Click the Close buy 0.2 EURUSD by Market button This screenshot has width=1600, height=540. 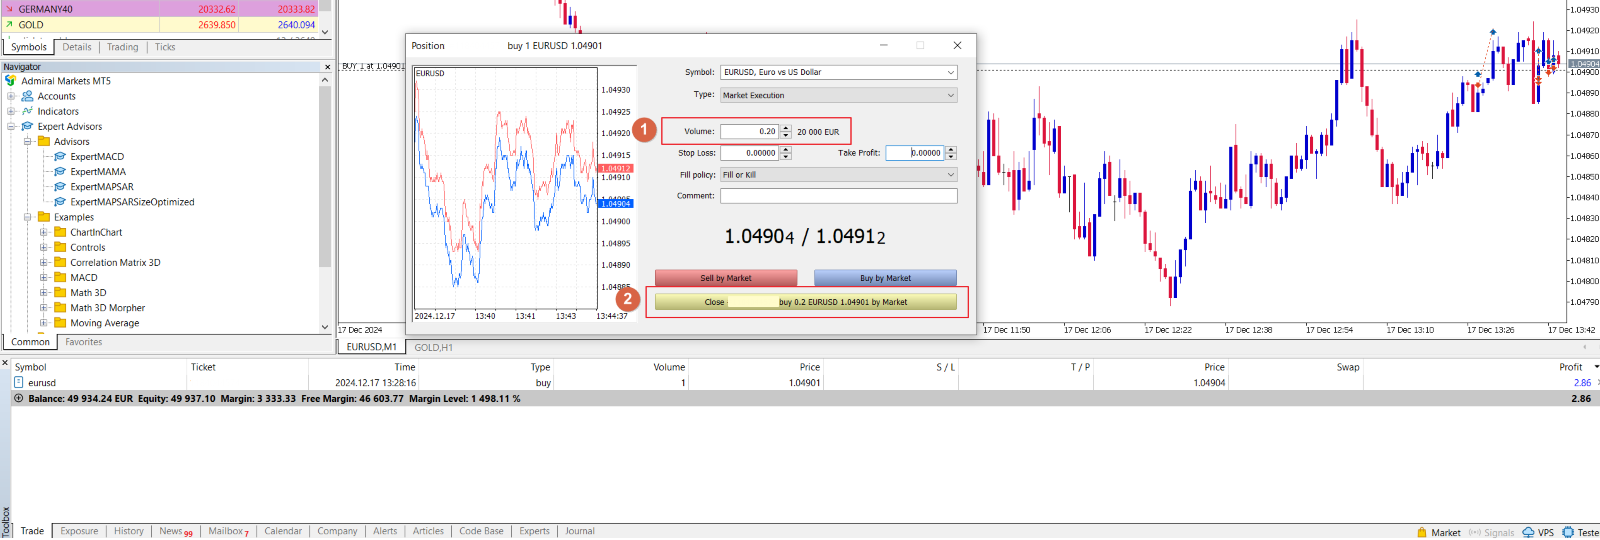coord(806,302)
